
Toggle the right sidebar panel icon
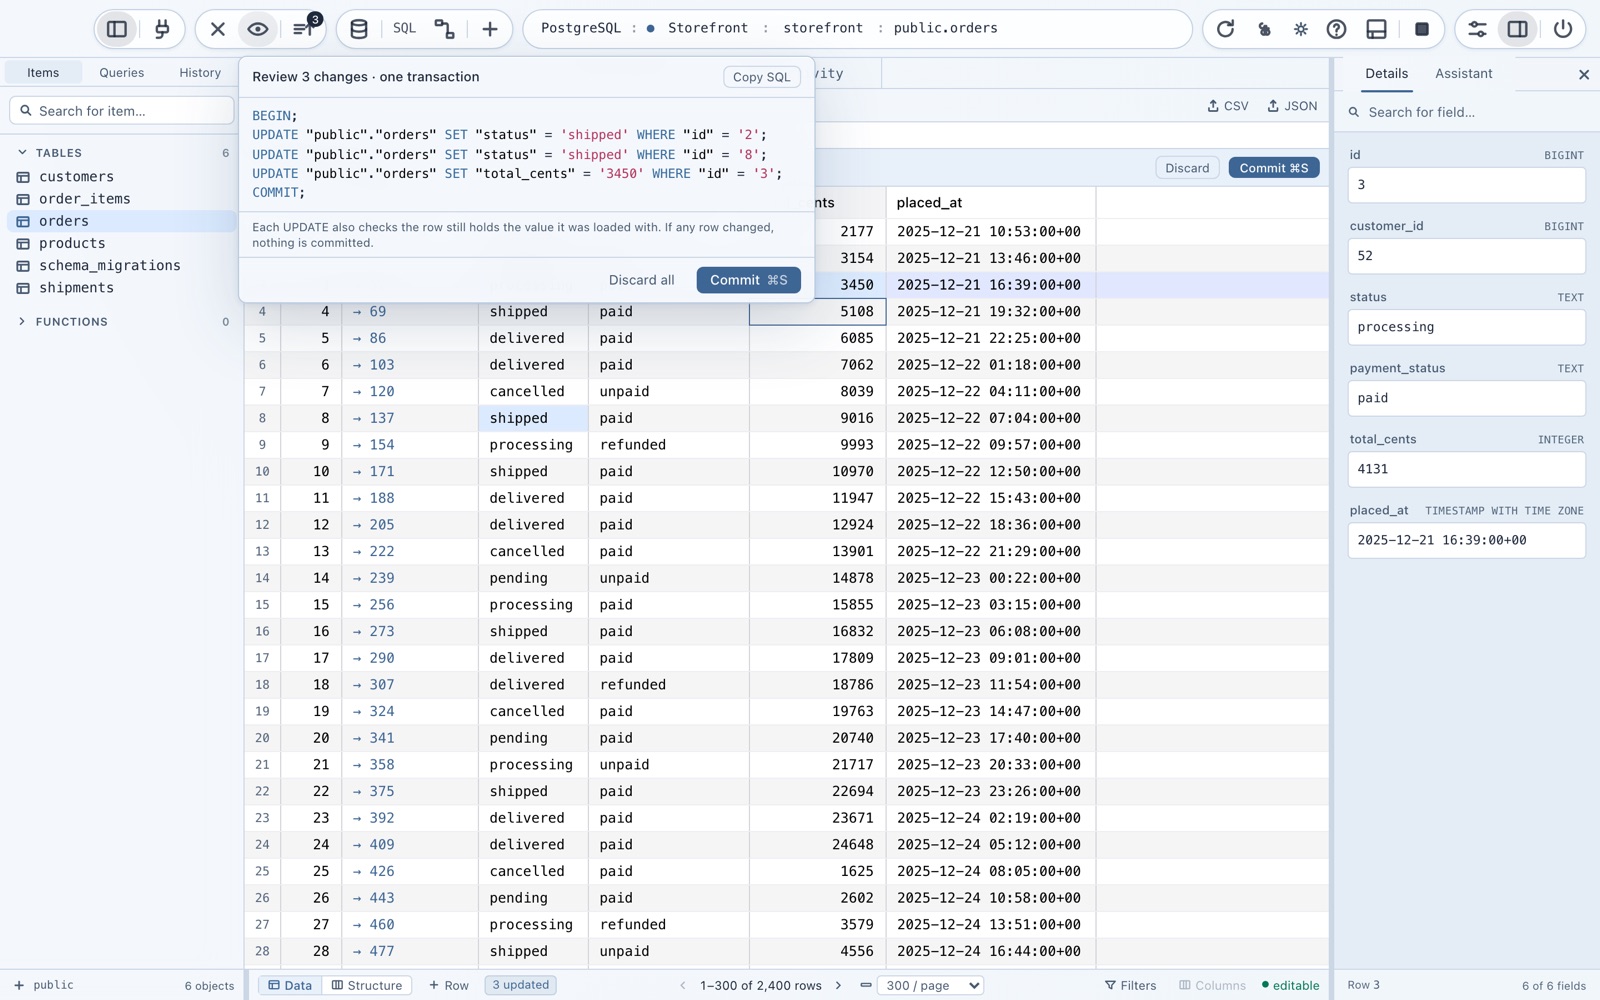point(1518,29)
